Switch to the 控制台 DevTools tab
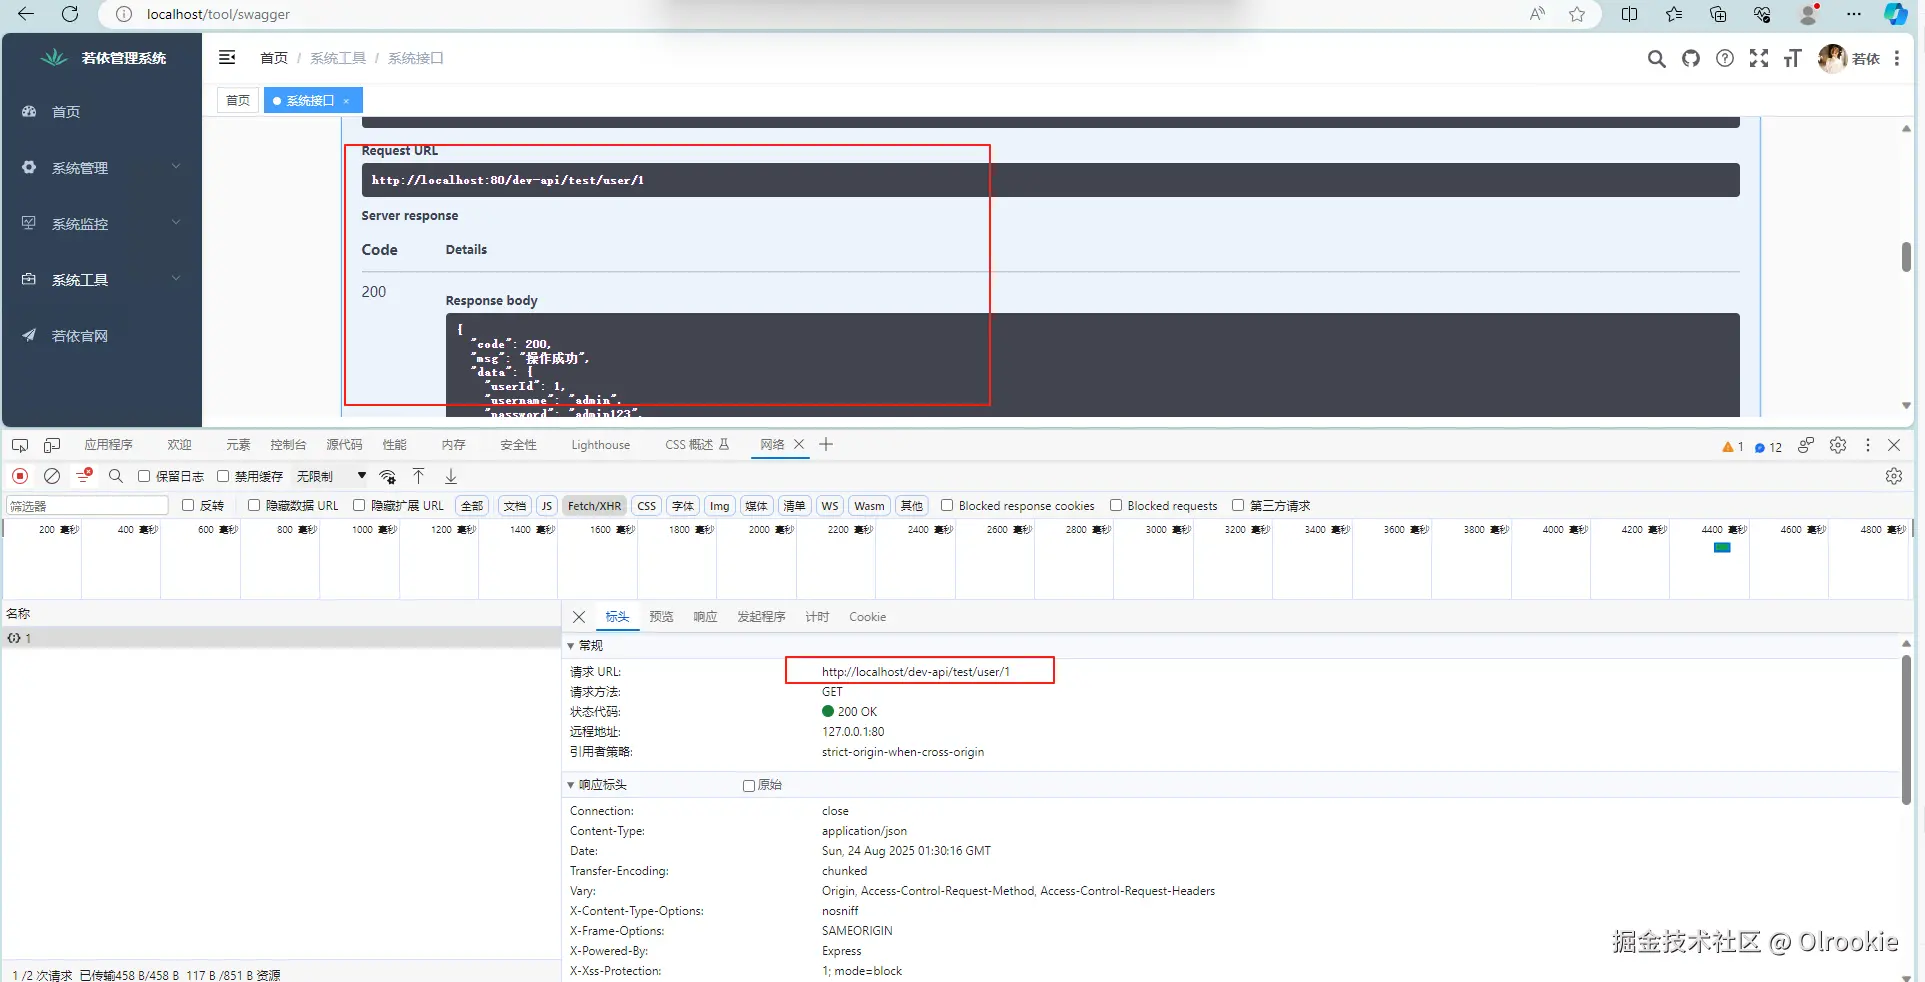The image size is (1925, 982). [288, 445]
